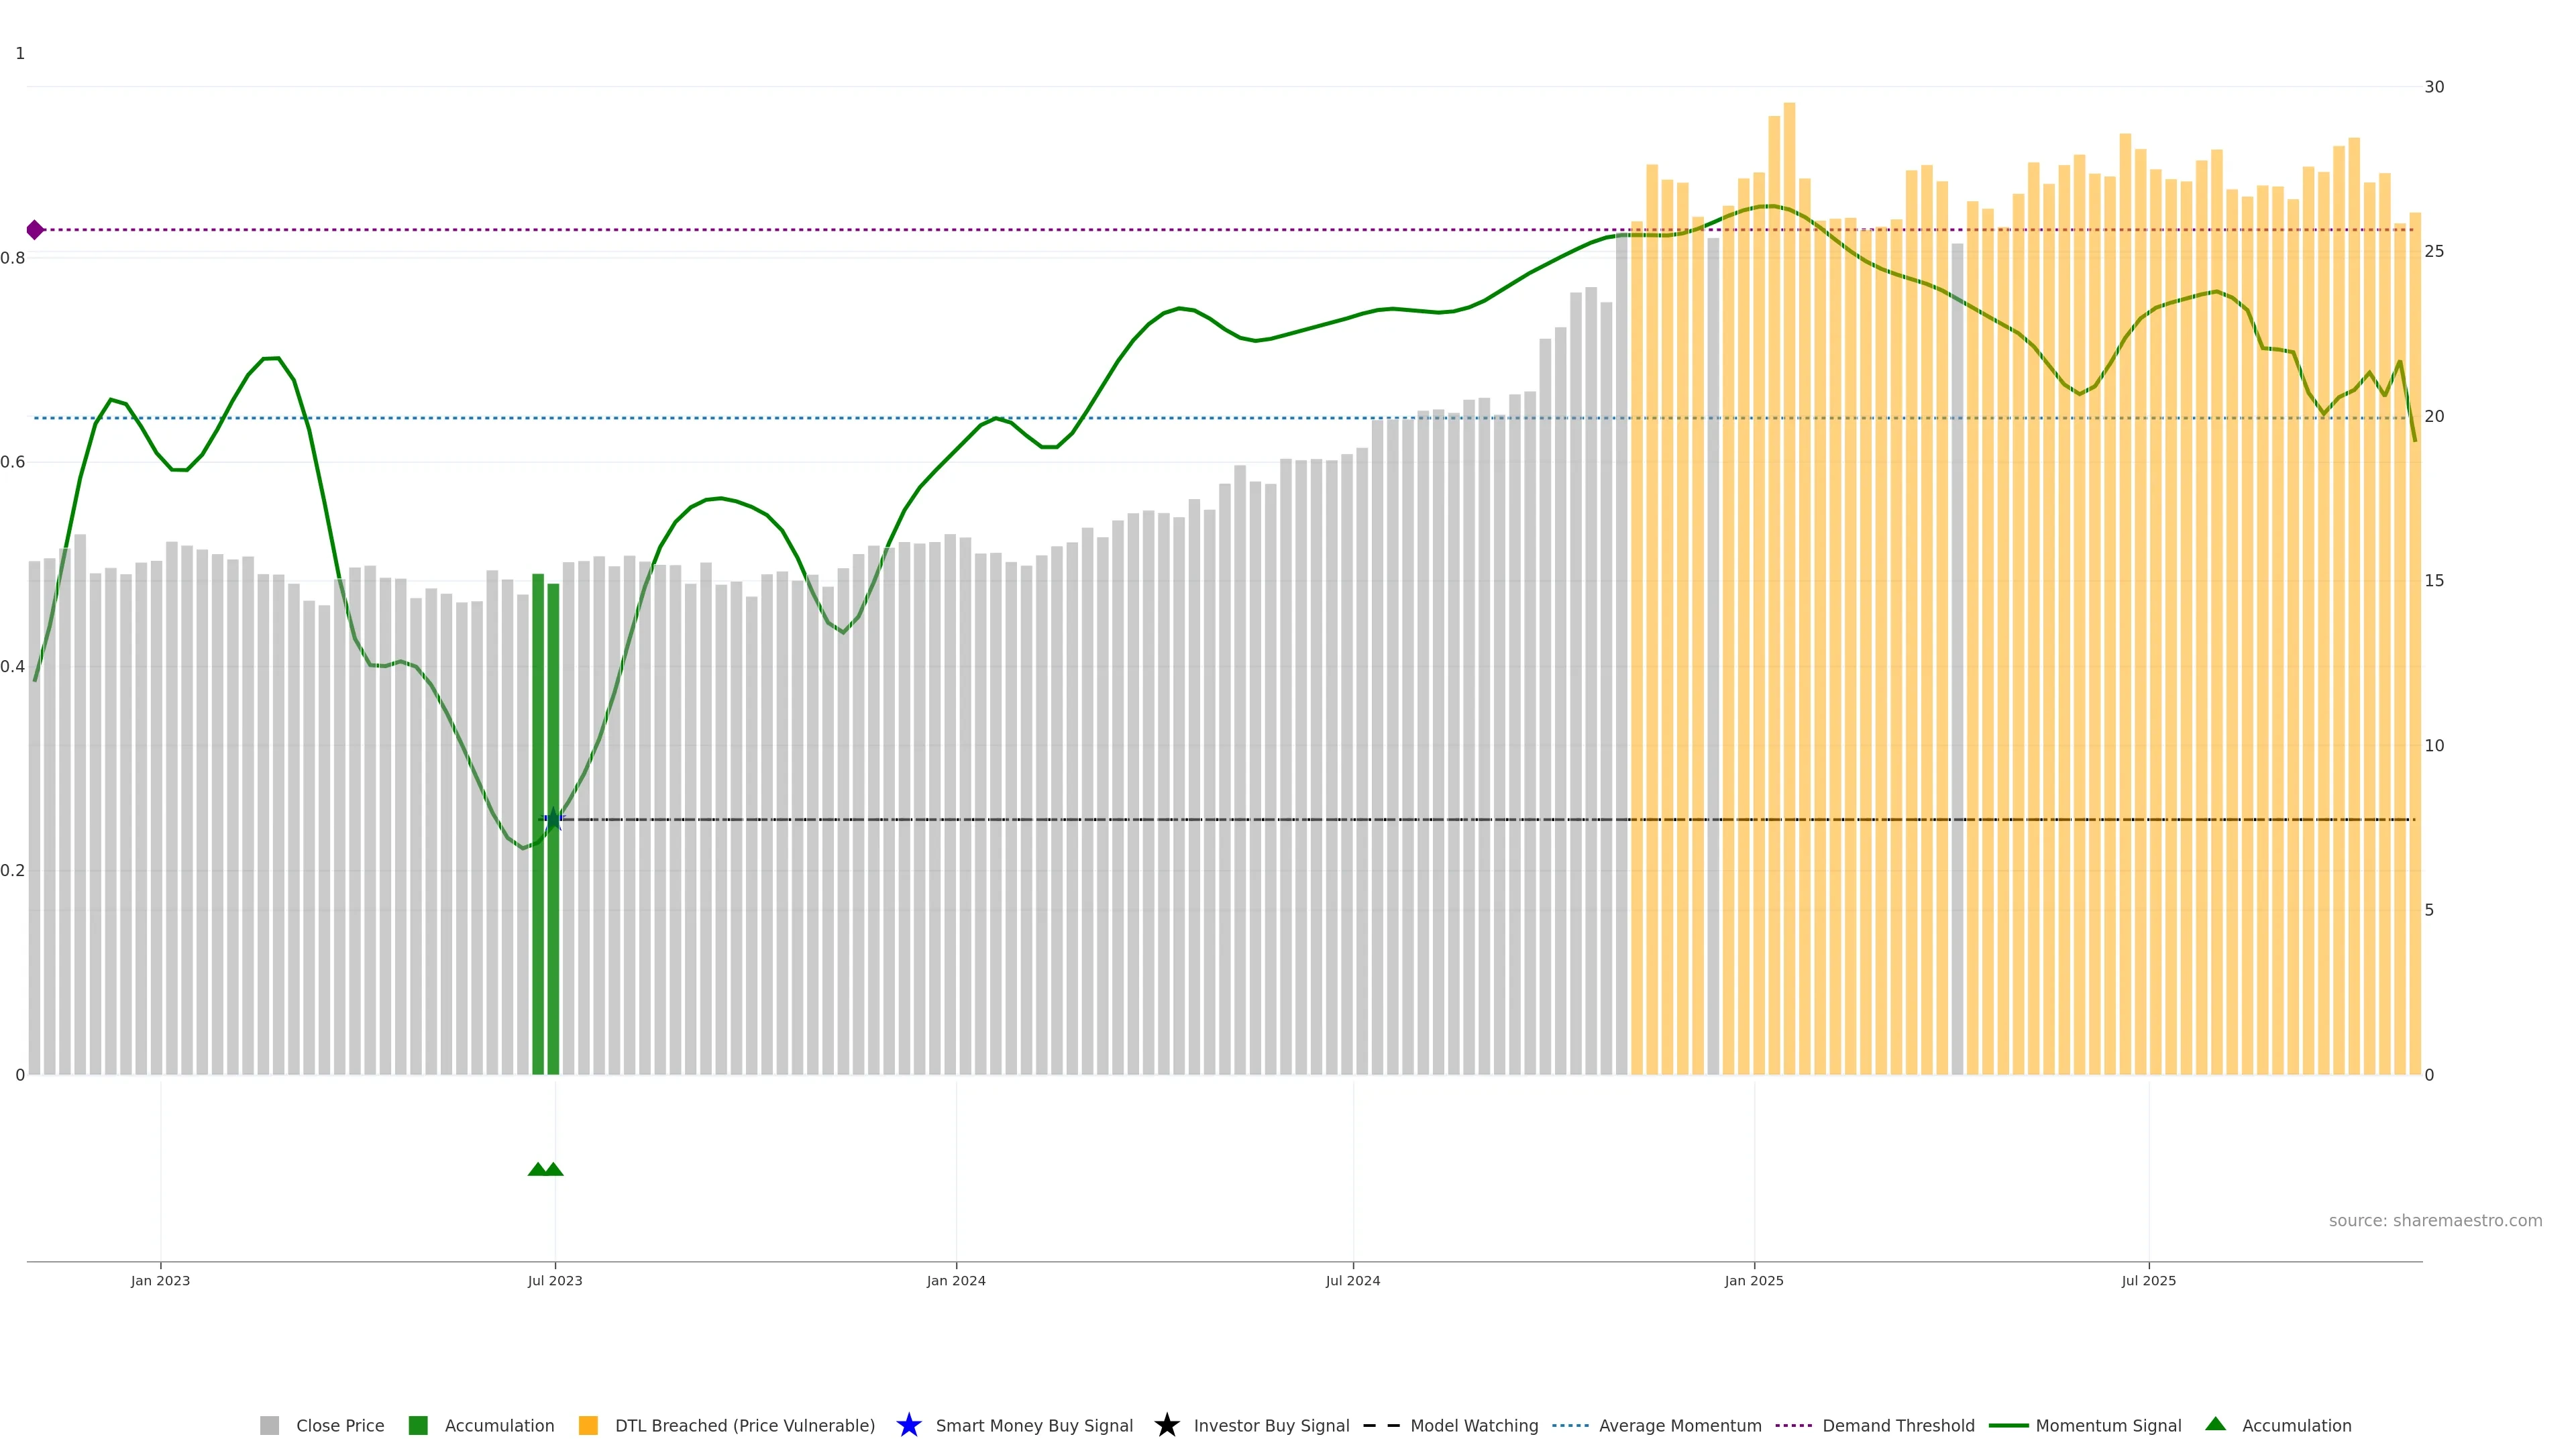Toggle the Demand Threshold legend label

[x=1898, y=1425]
